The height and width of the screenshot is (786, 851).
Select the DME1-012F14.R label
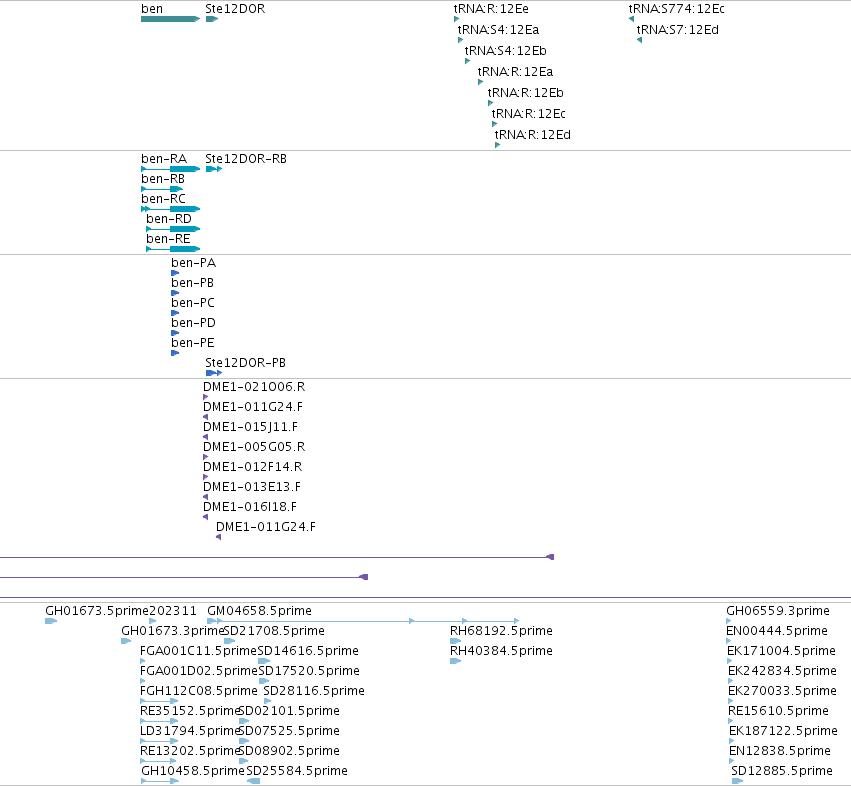pos(252,467)
